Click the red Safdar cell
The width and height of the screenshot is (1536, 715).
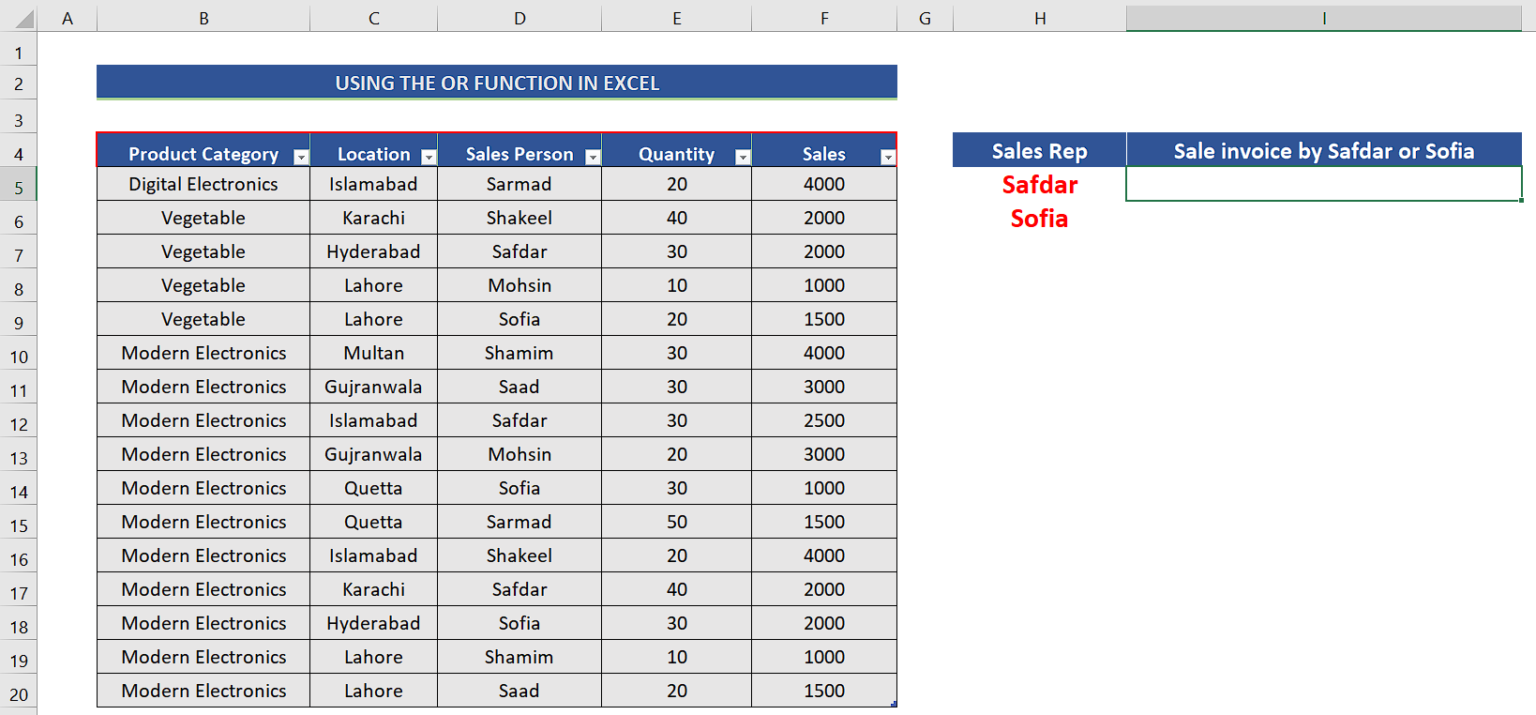pos(1039,184)
